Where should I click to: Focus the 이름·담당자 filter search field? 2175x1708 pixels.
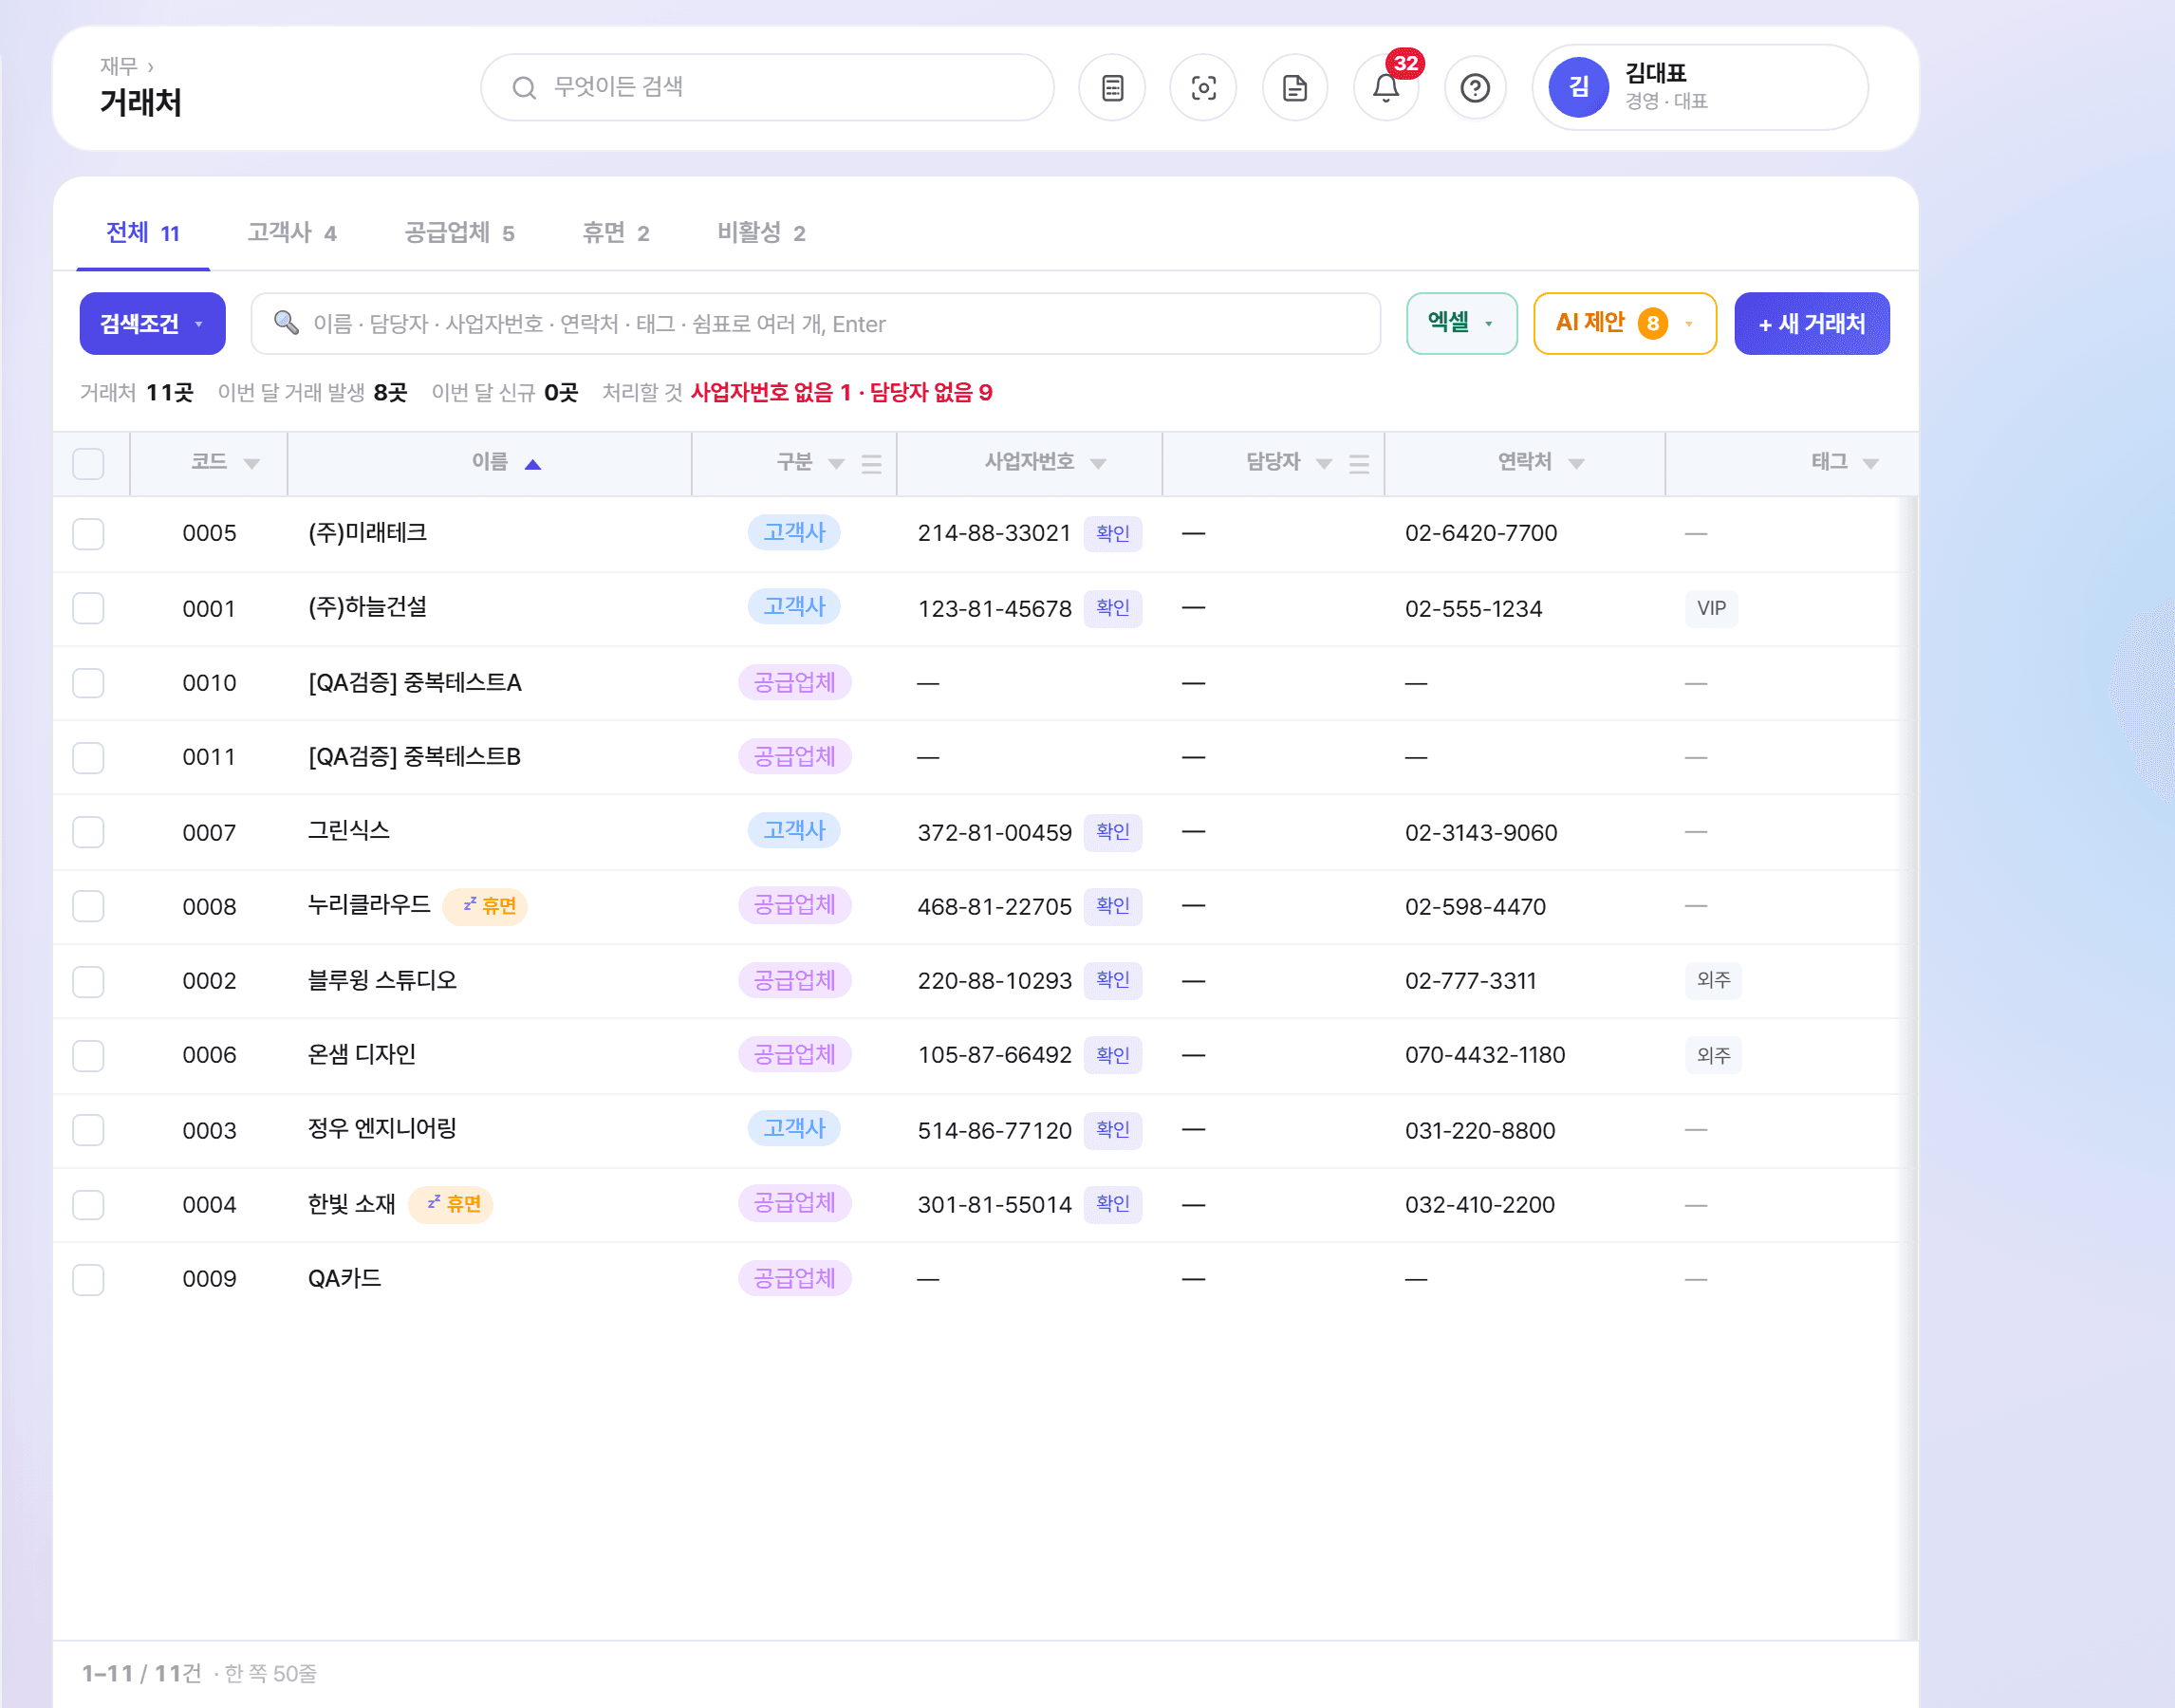815,323
